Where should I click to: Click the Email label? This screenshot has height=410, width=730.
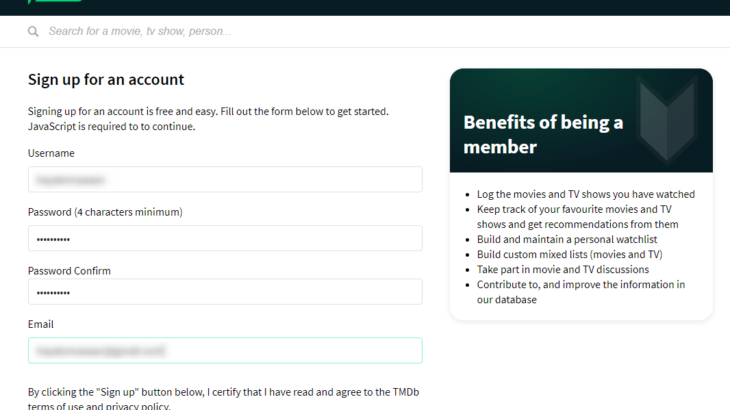pos(41,324)
